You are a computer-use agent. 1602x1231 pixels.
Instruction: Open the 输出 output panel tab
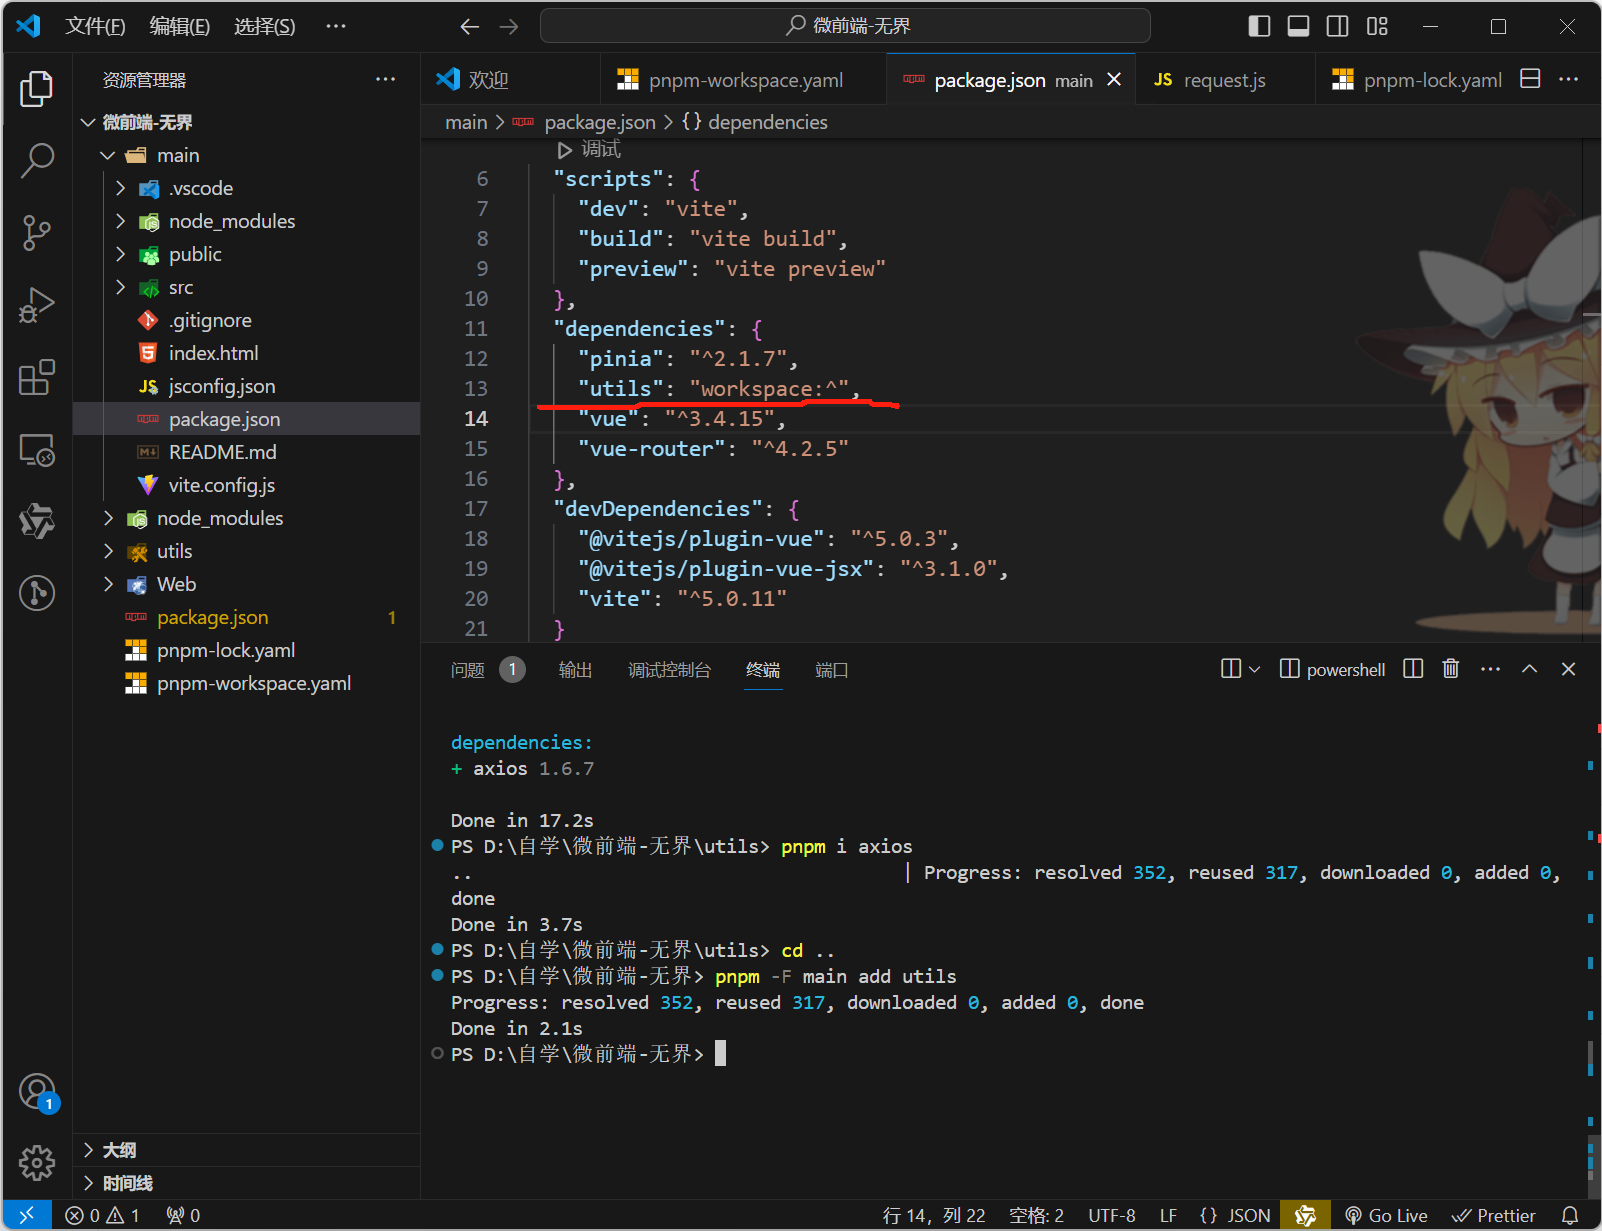pos(575,669)
